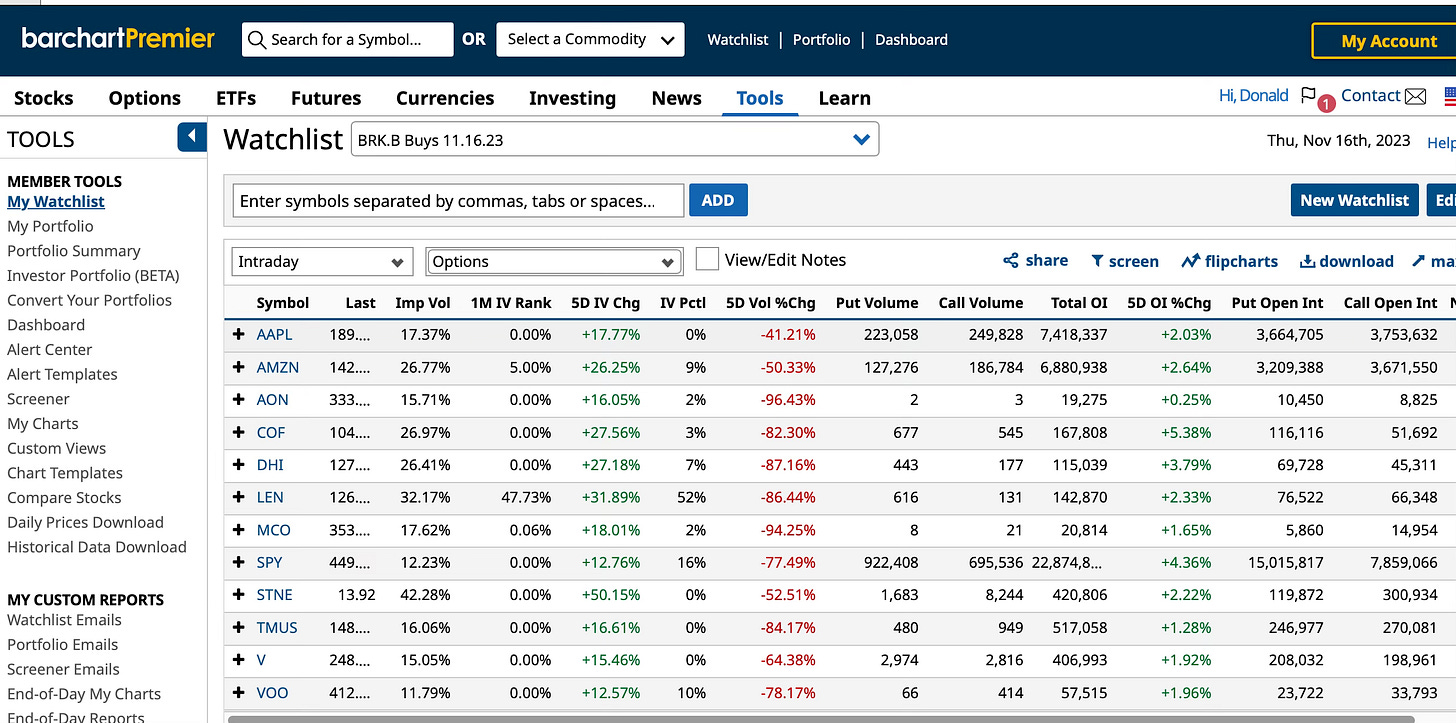Open the Alert Center sidebar link
Screen dimensions: 1456x723
pyautogui.click(x=49, y=350)
